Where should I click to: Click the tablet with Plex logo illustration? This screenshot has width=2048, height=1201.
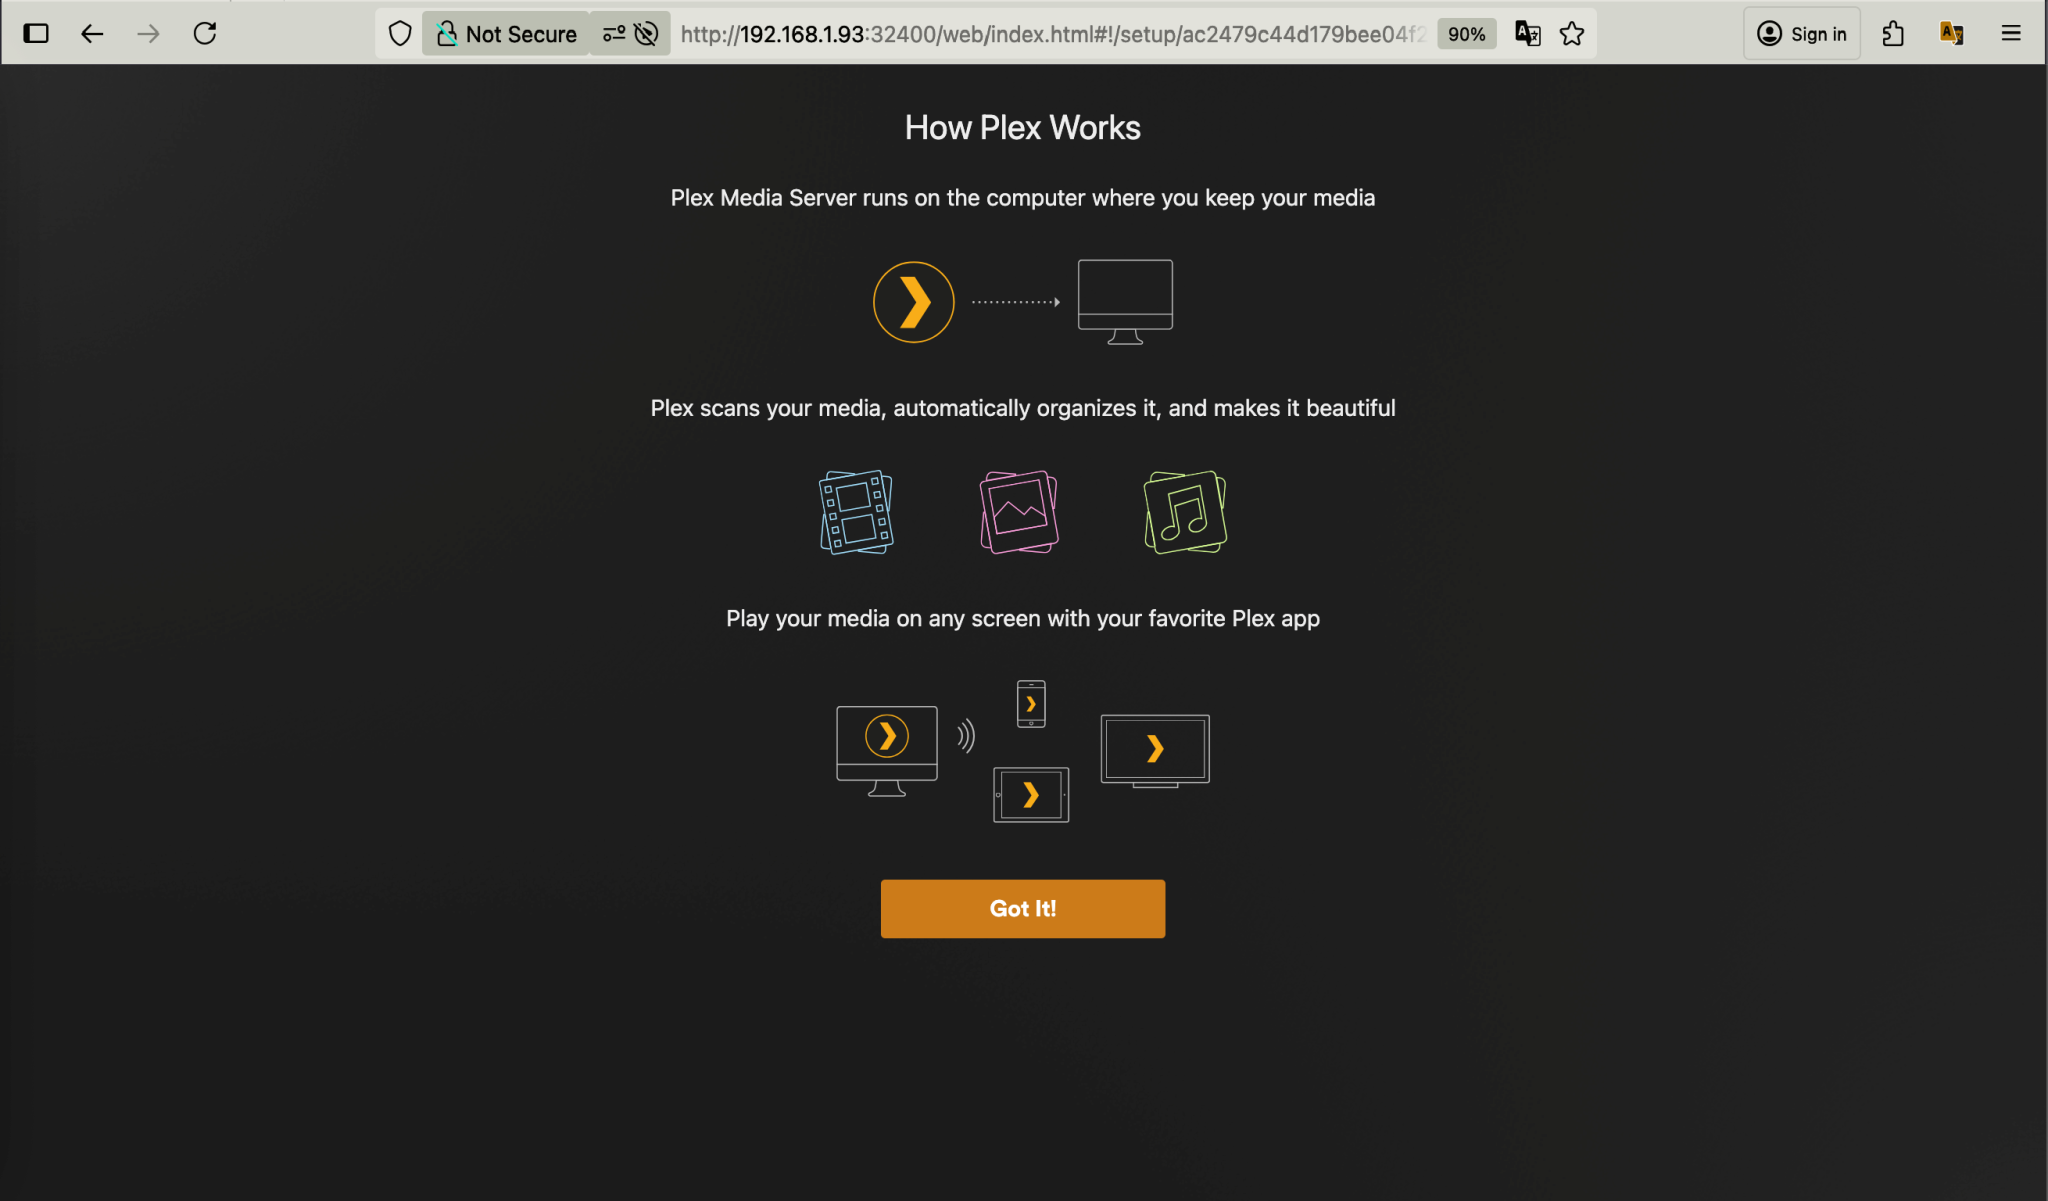click(x=1030, y=793)
